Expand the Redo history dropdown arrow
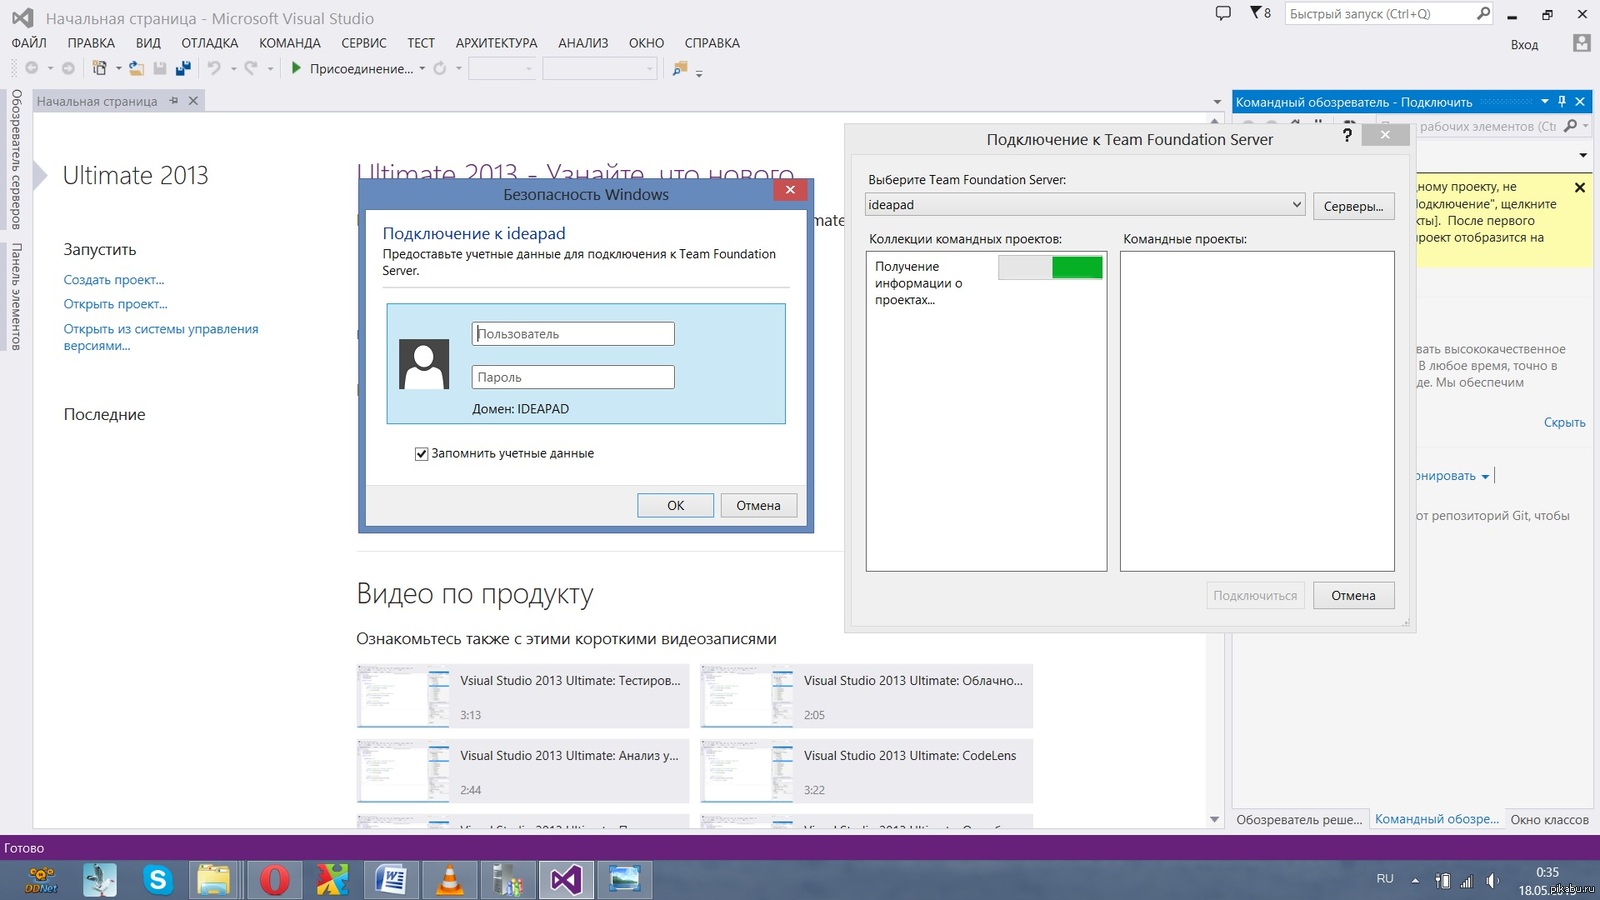The width and height of the screenshot is (1600, 900). click(270, 68)
